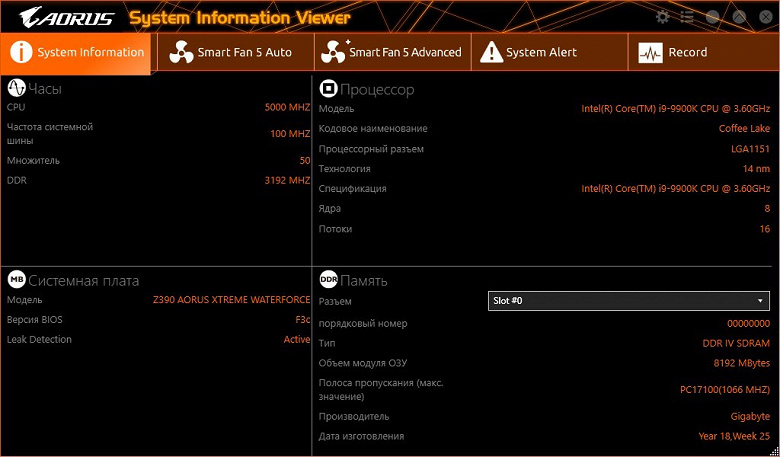Click the AORUS logo
Screen dimensions: 780x457
coord(66,17)
